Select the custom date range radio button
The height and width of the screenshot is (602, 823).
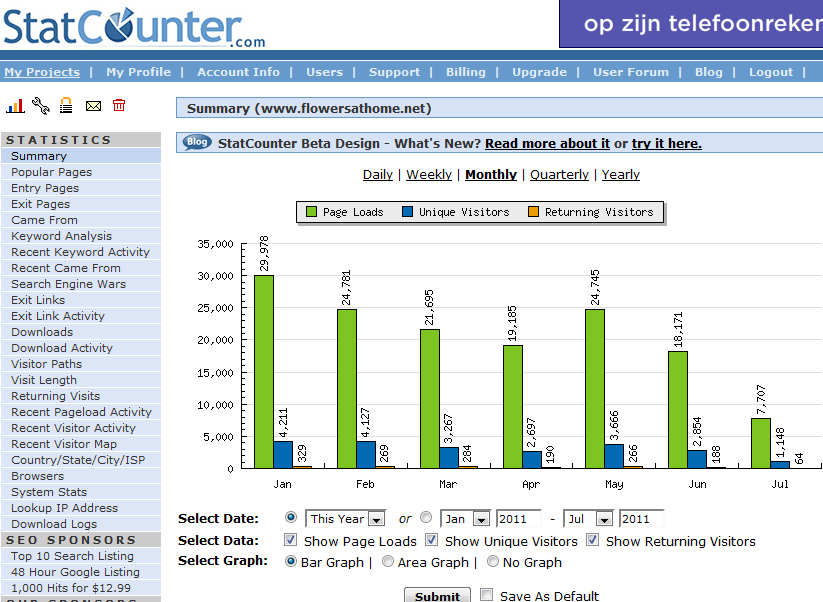point(426,517)
